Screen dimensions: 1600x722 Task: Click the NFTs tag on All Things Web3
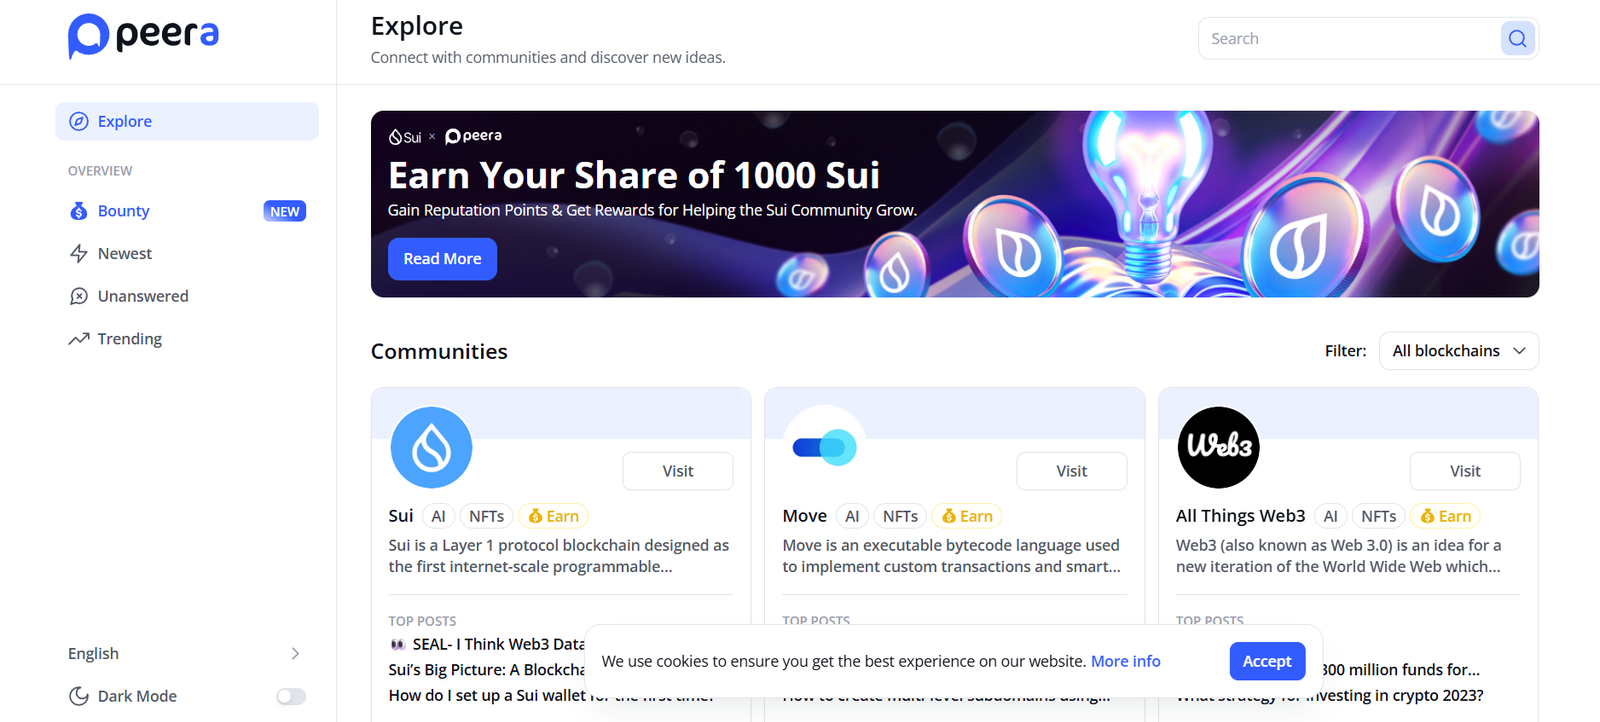click(x=1378, y=516)
